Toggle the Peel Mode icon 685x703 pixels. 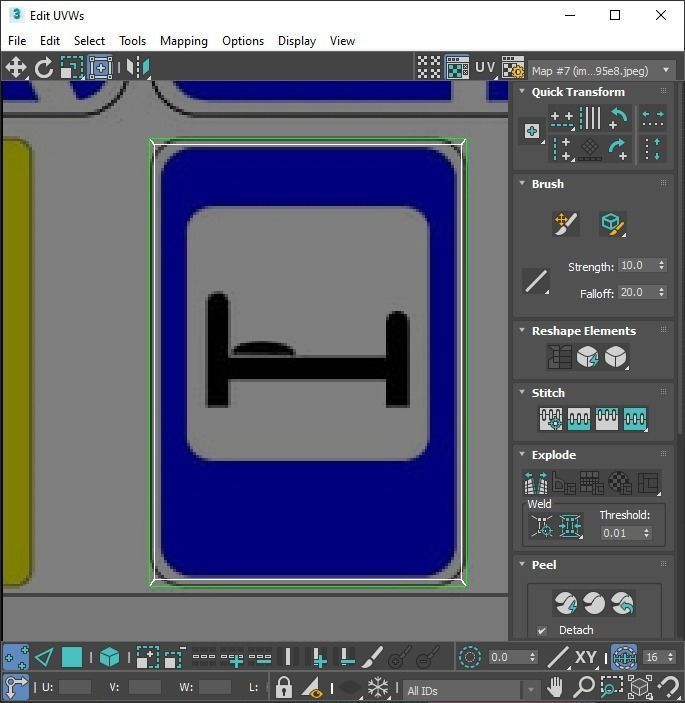point(594,603)
